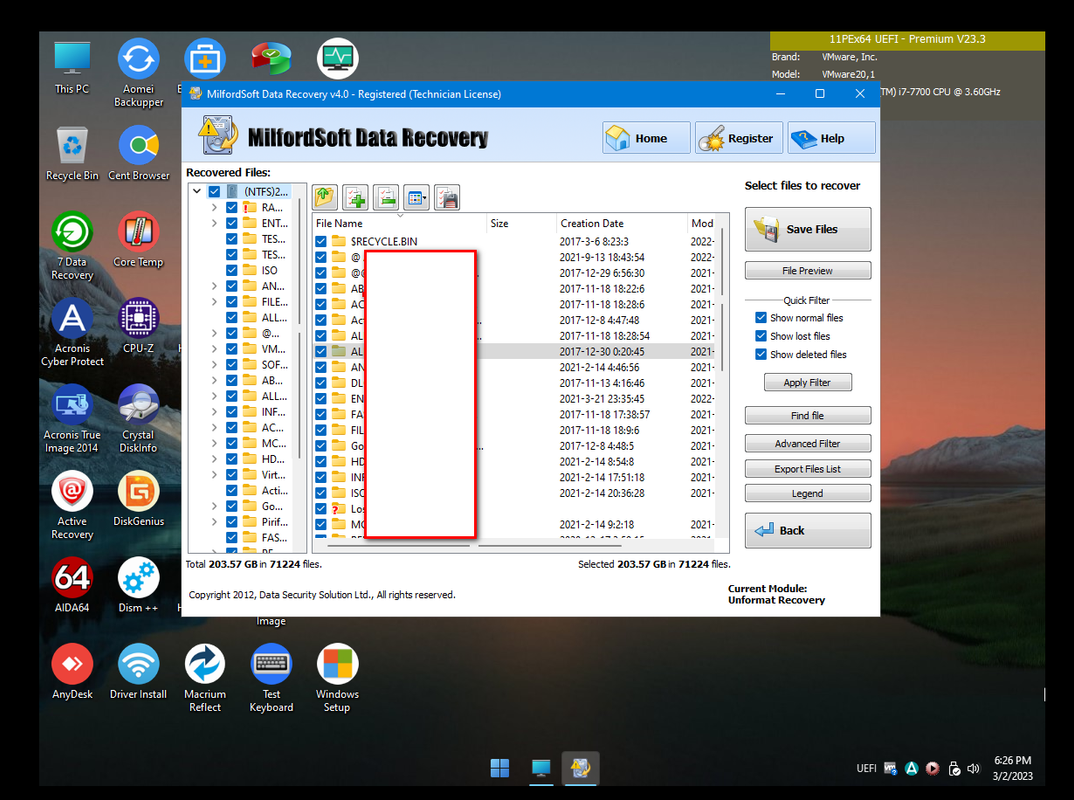1074x800 pixels.
Task: Open Test Keyboard desktop shortcut
Action: [271, 678]
